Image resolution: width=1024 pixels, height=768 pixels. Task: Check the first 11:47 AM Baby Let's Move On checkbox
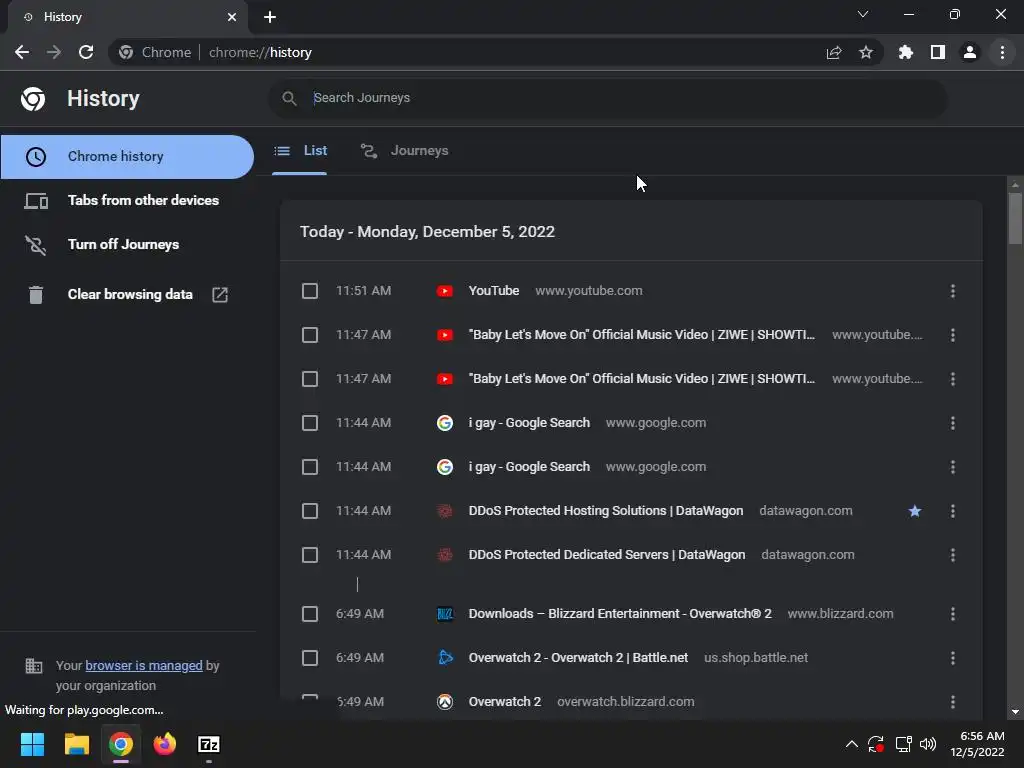[x=310, y=335]
